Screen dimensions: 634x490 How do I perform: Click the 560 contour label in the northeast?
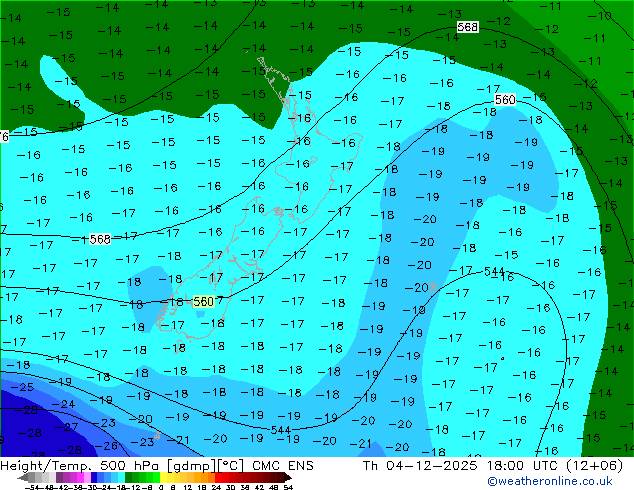point(505,99)
